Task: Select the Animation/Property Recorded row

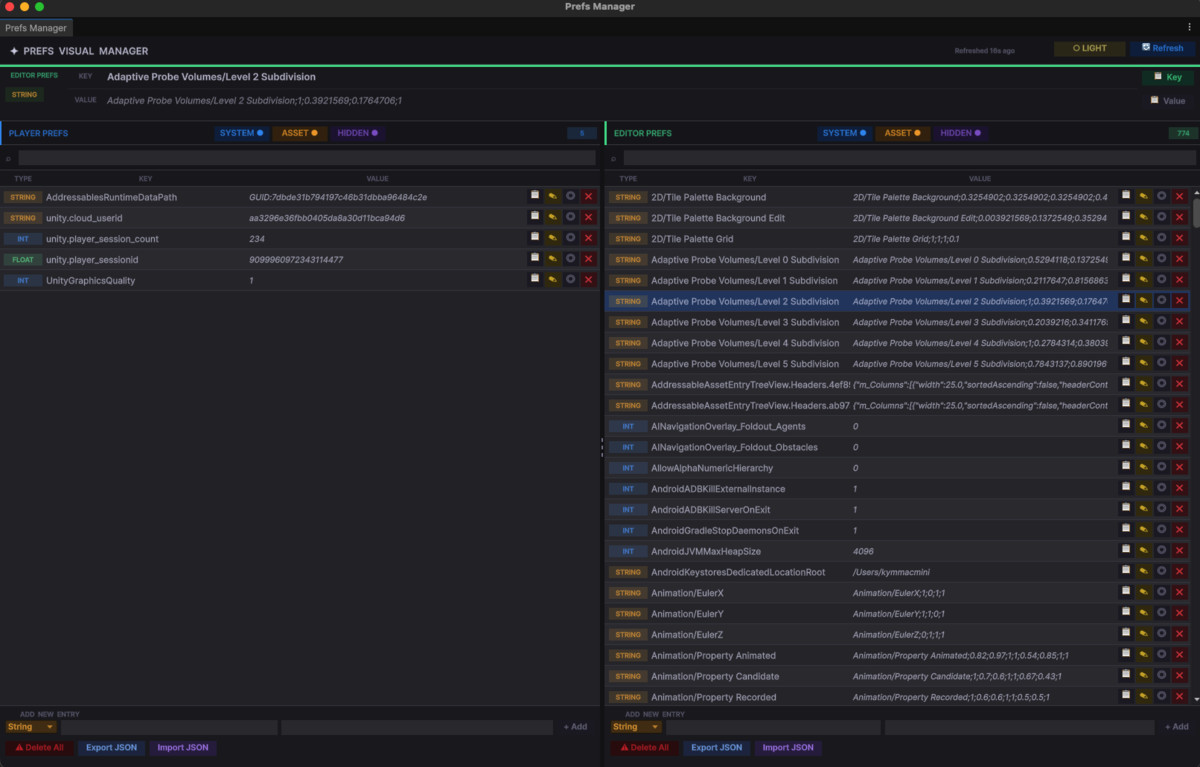Action: click(x=898, y=697)
